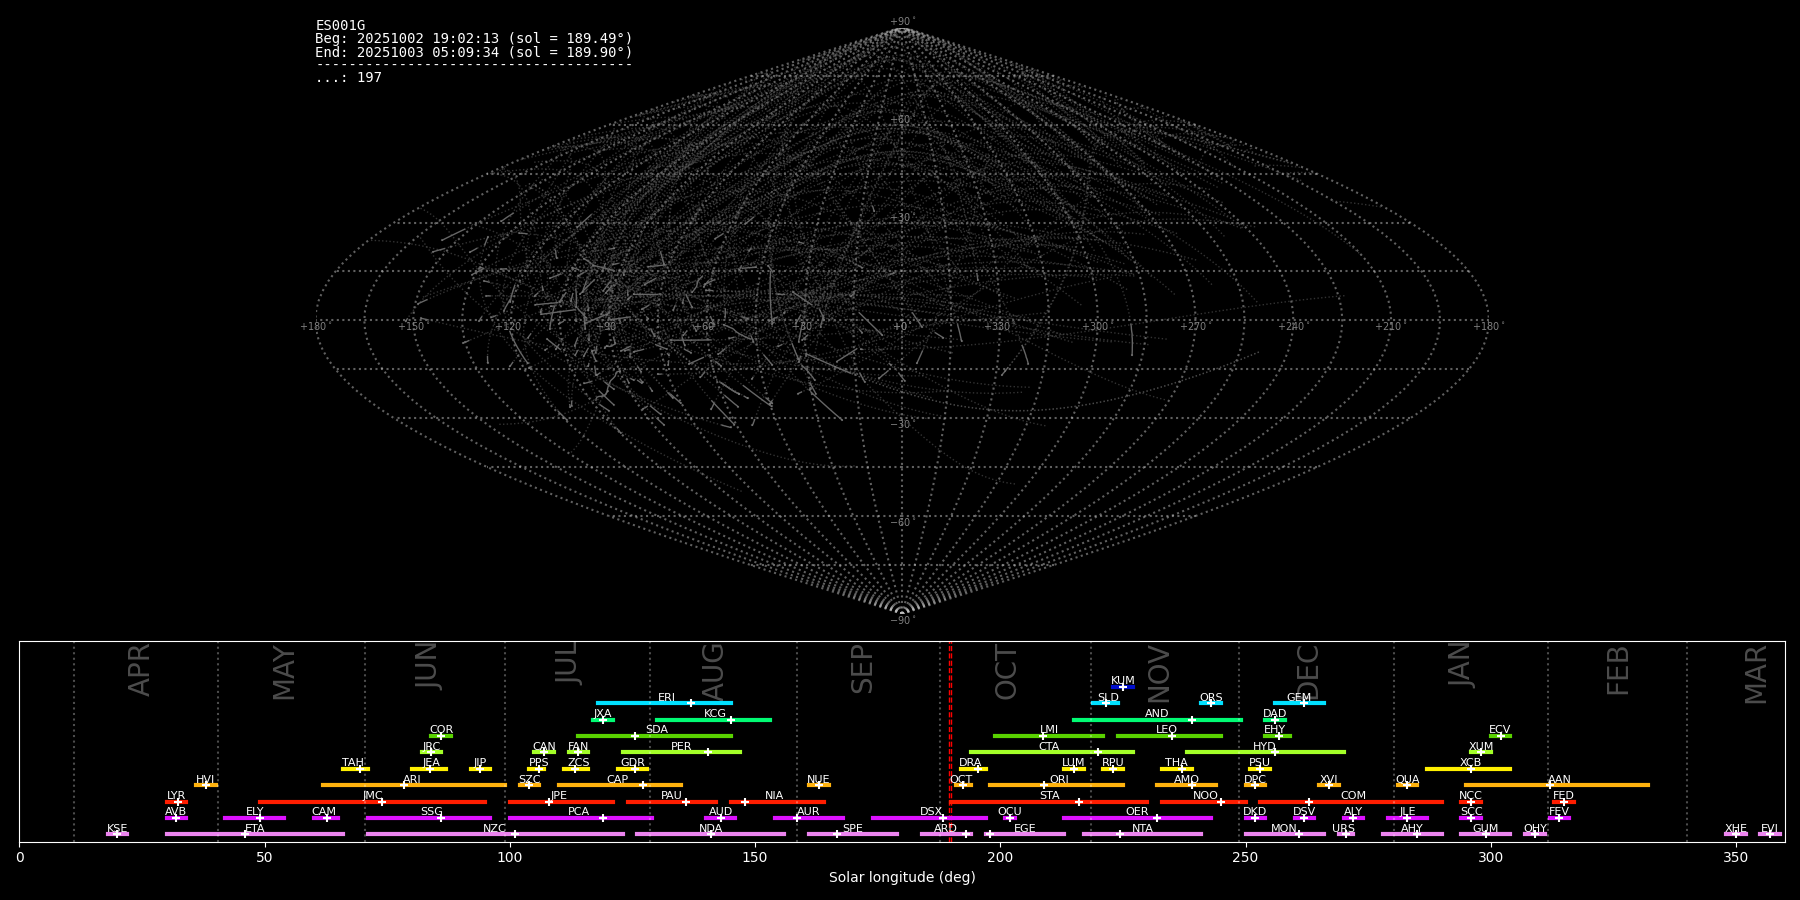Click the OCT shower label on the orange row
This screenshot has height=900, width=1800.
[x=961, y=780]
